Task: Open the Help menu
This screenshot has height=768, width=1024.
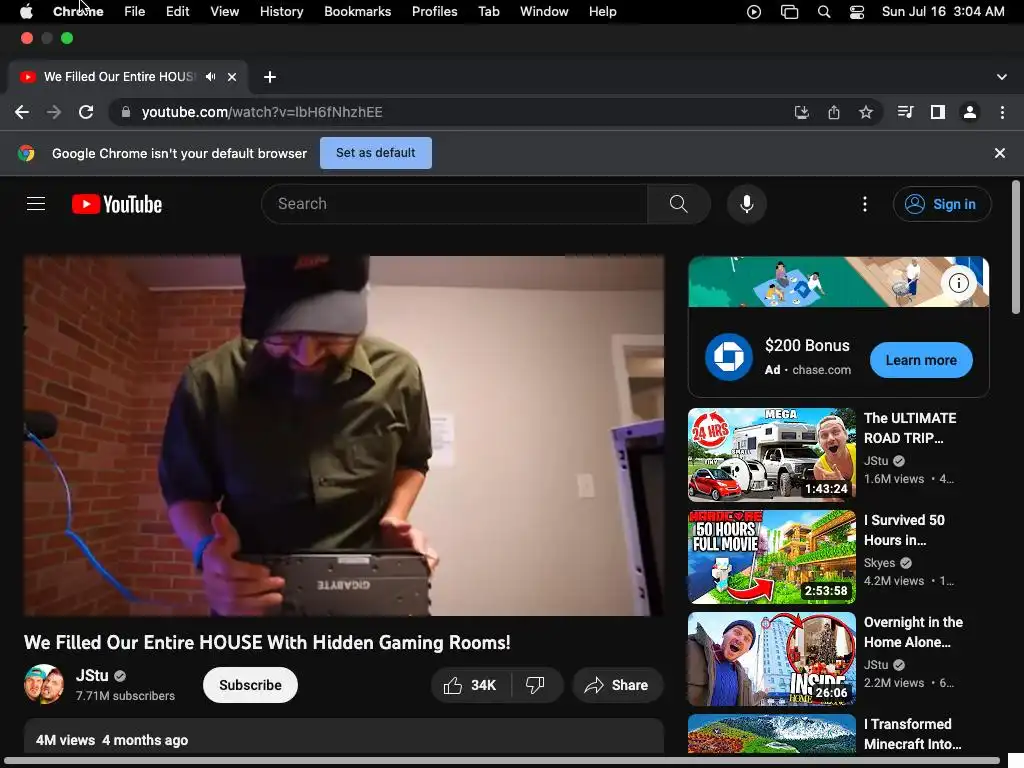Action: point(602,11)
